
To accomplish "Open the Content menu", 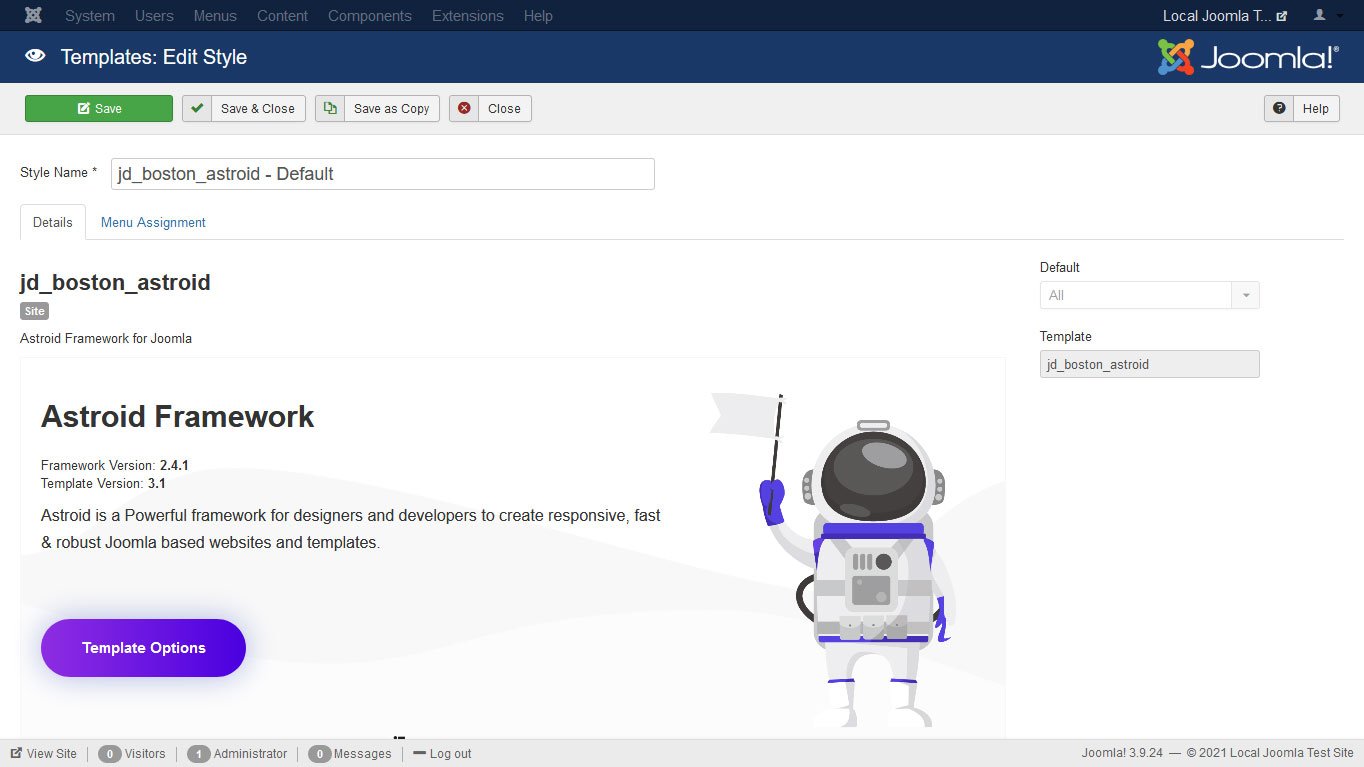I will click(x=282, y=16).
